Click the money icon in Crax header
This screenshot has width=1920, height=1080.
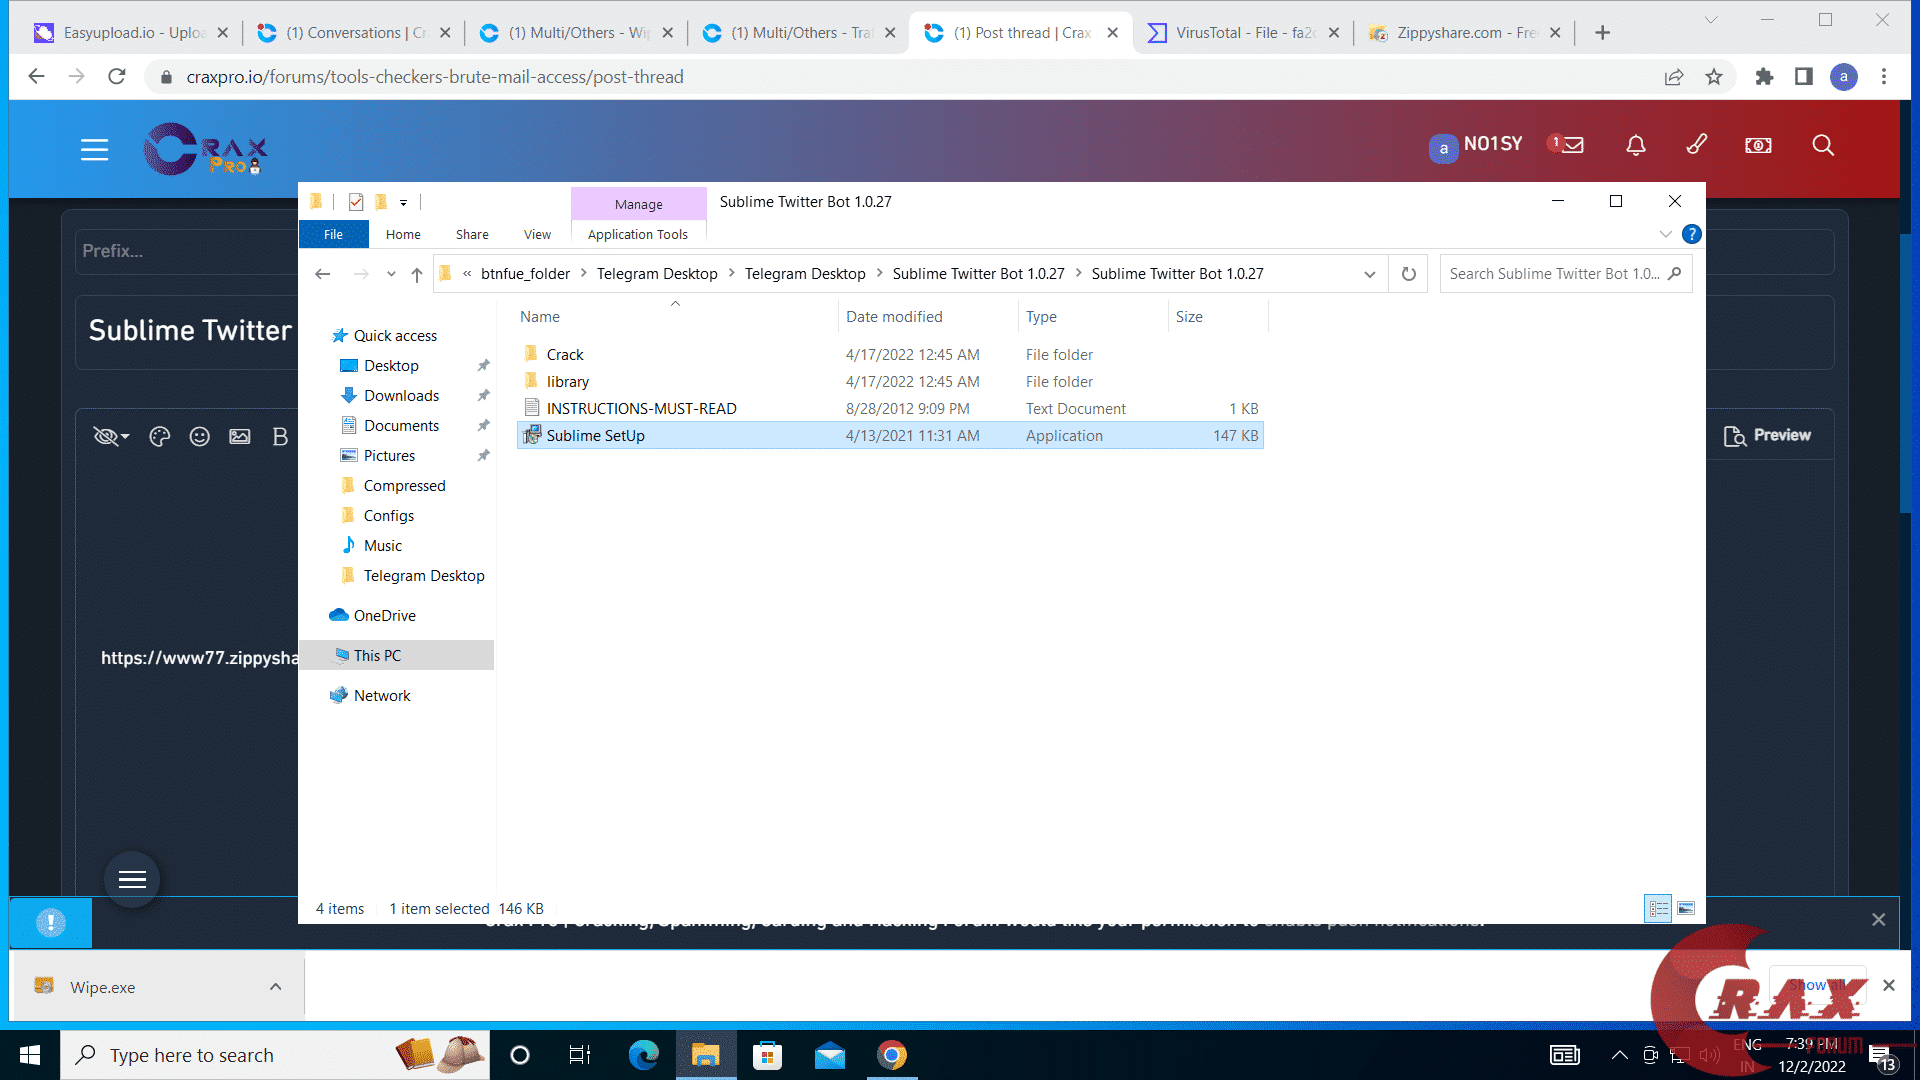tap(1758, 146)
